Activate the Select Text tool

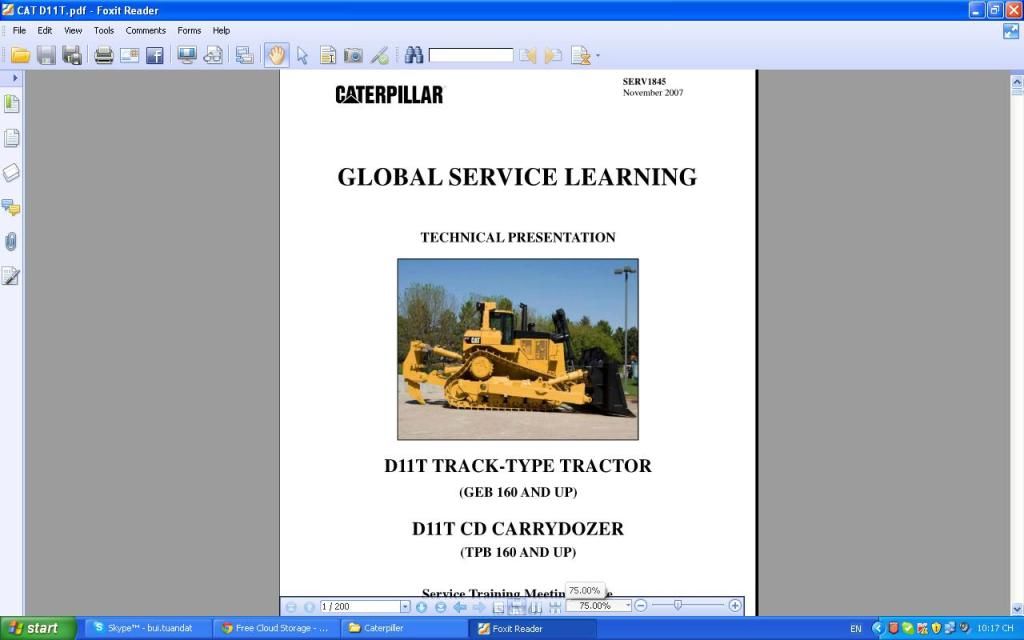pos(328,56)
